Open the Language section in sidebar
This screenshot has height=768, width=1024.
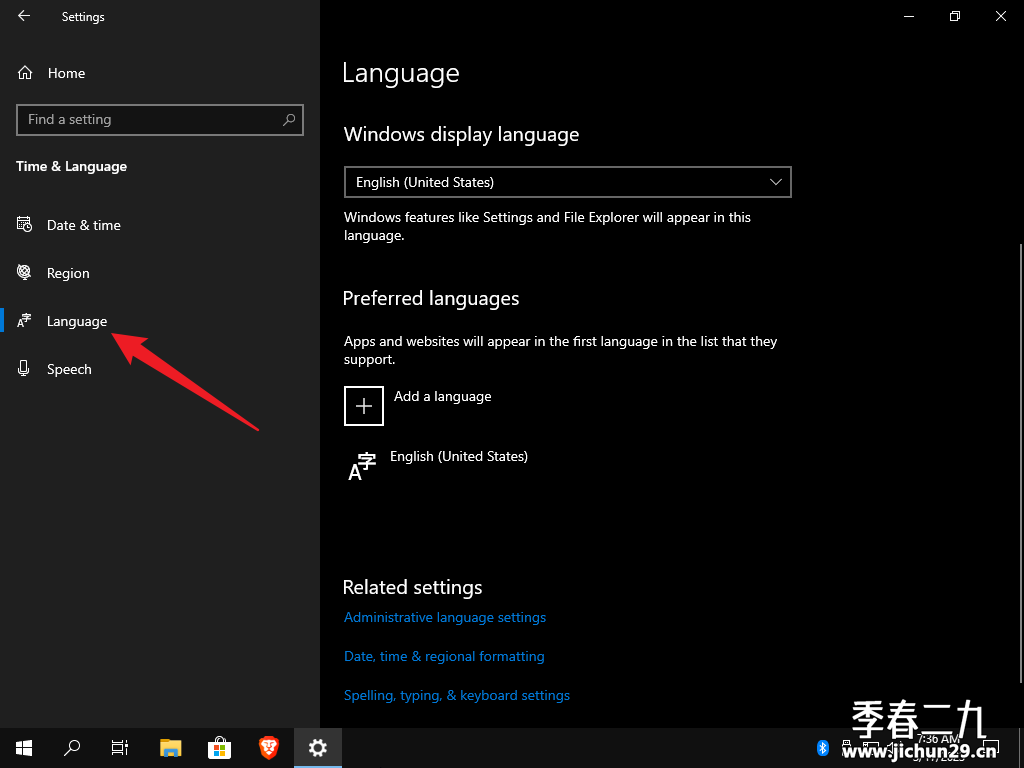[x=77, y=321]
